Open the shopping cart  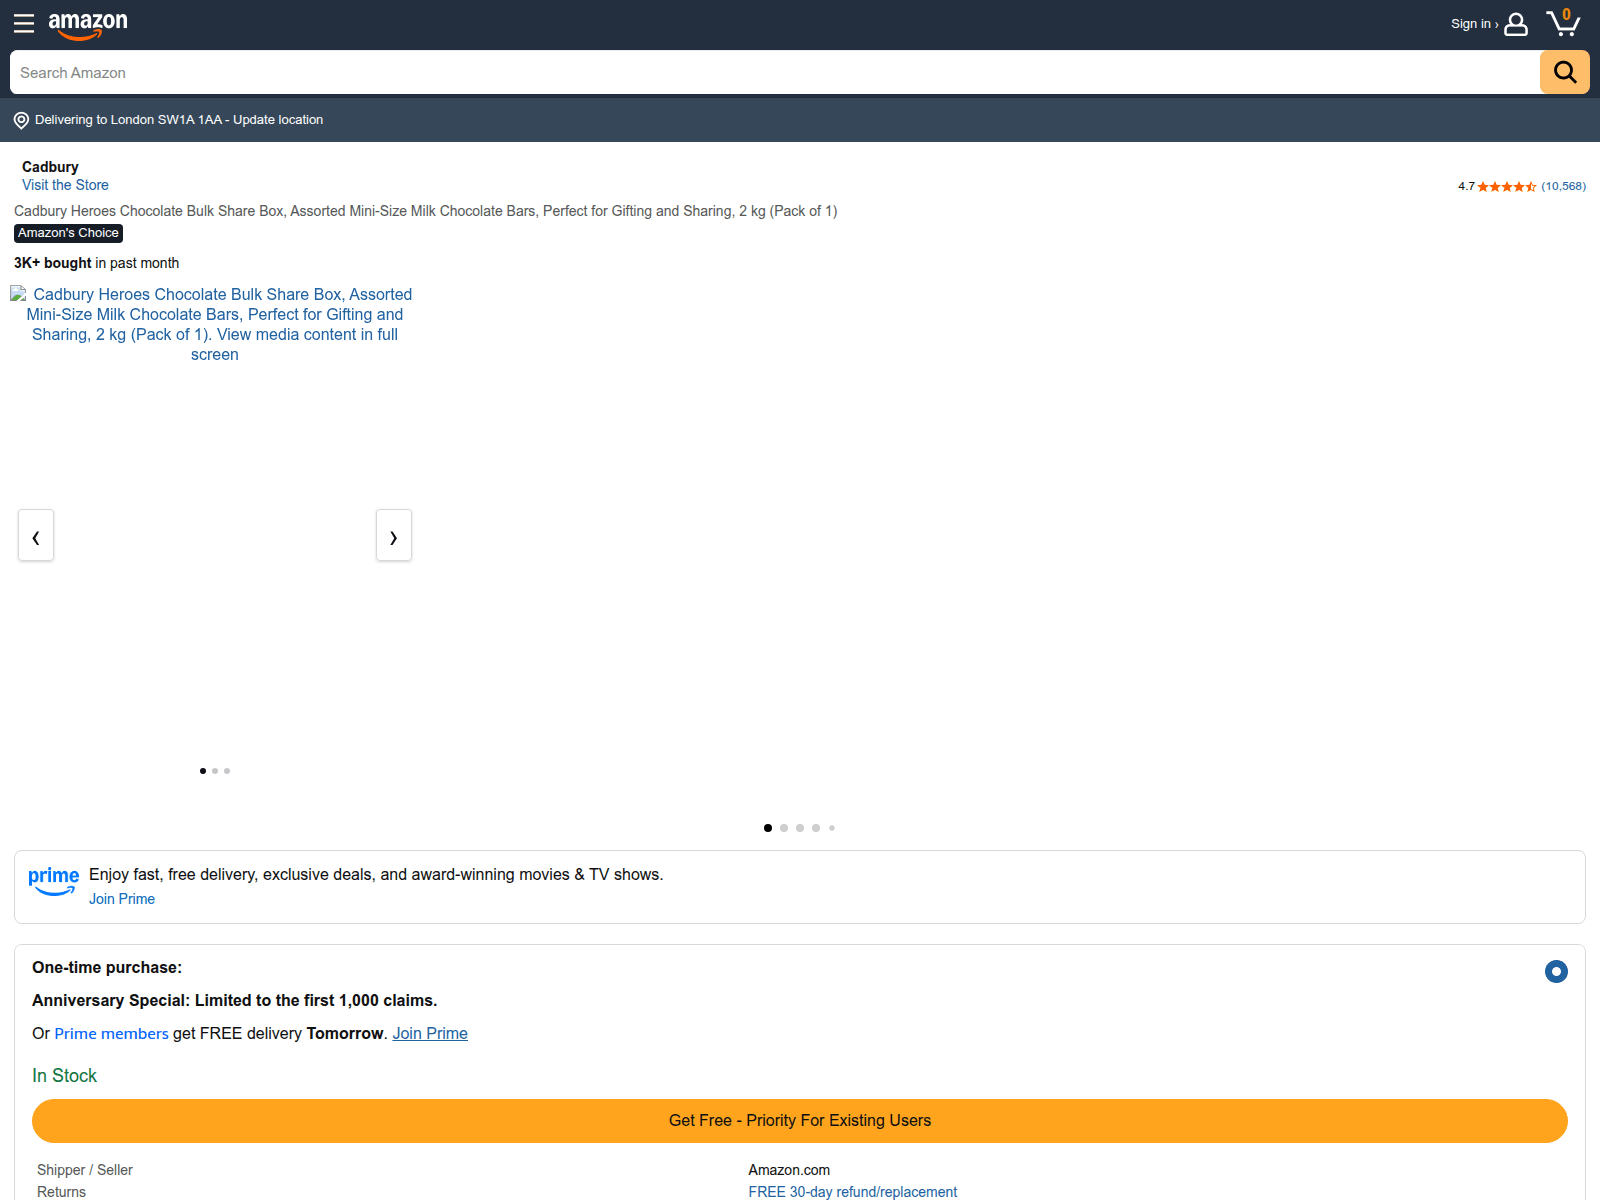1563,23
